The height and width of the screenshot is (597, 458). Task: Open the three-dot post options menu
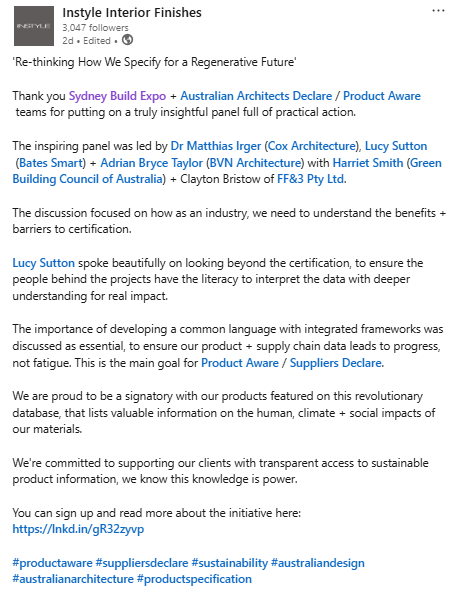pyautogui.click(x=438, y=11)
